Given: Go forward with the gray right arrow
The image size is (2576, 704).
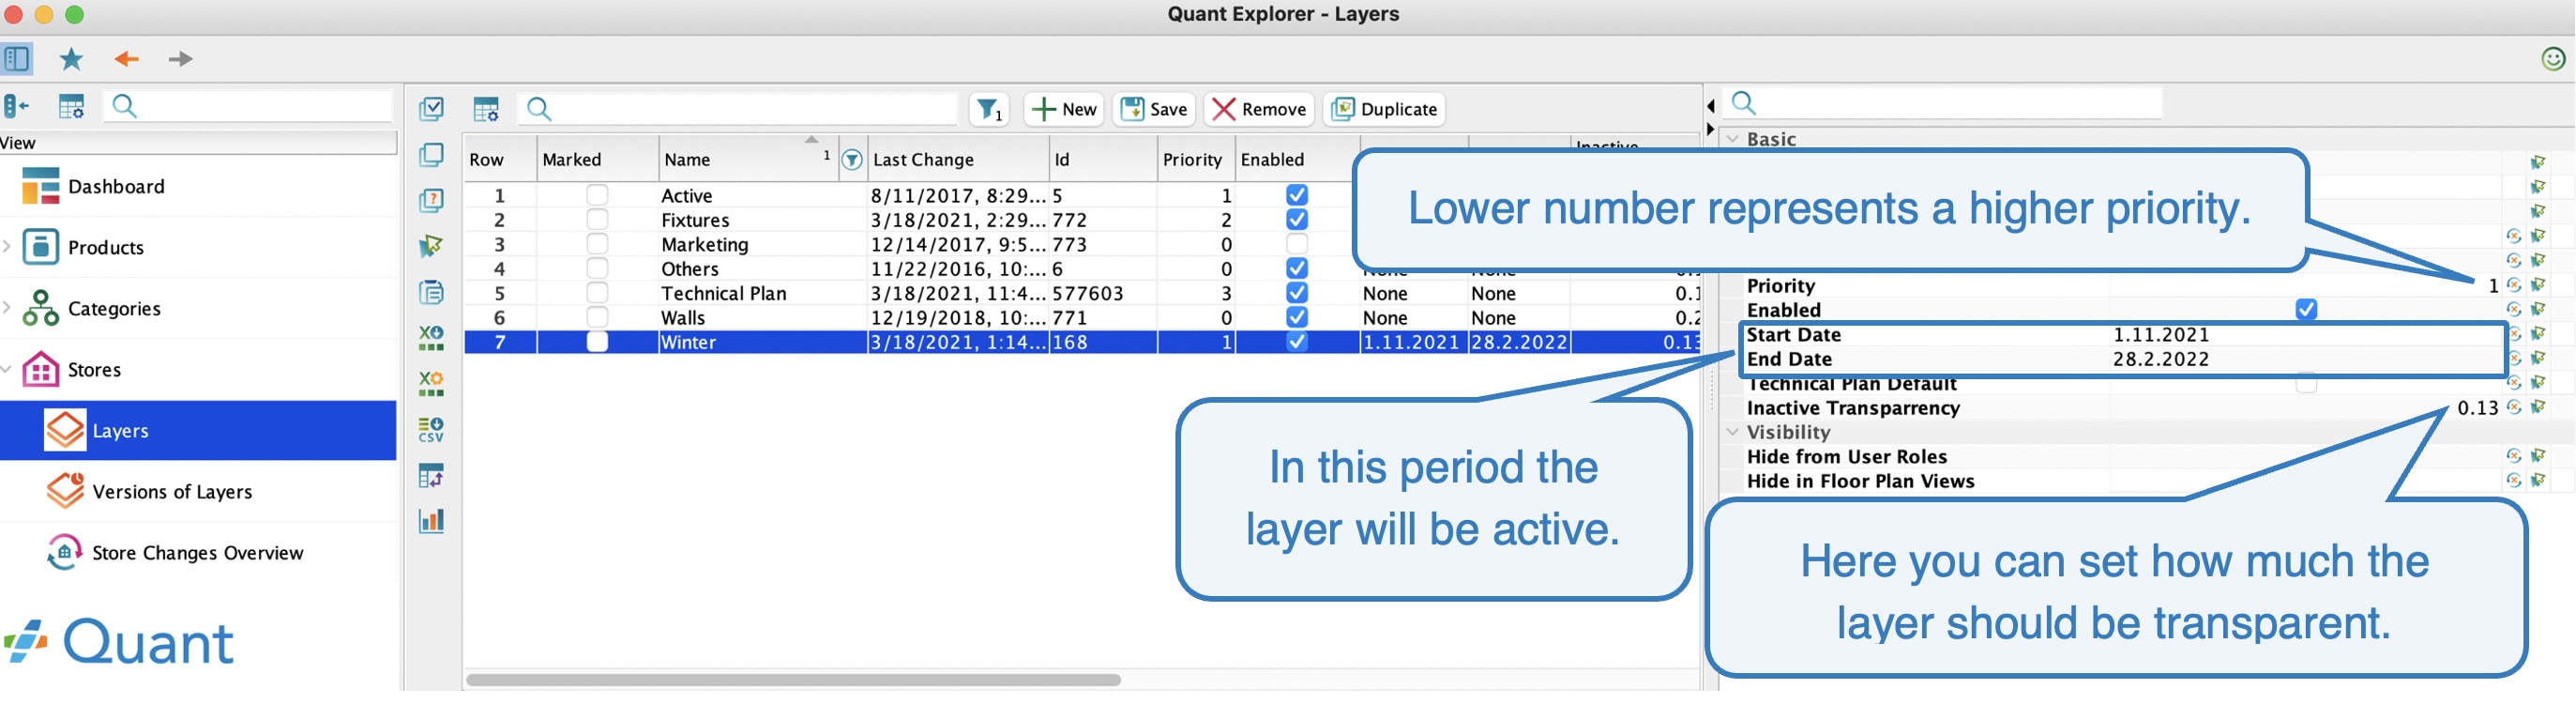Looking at the screenshot, I should [x=180, y=59].
